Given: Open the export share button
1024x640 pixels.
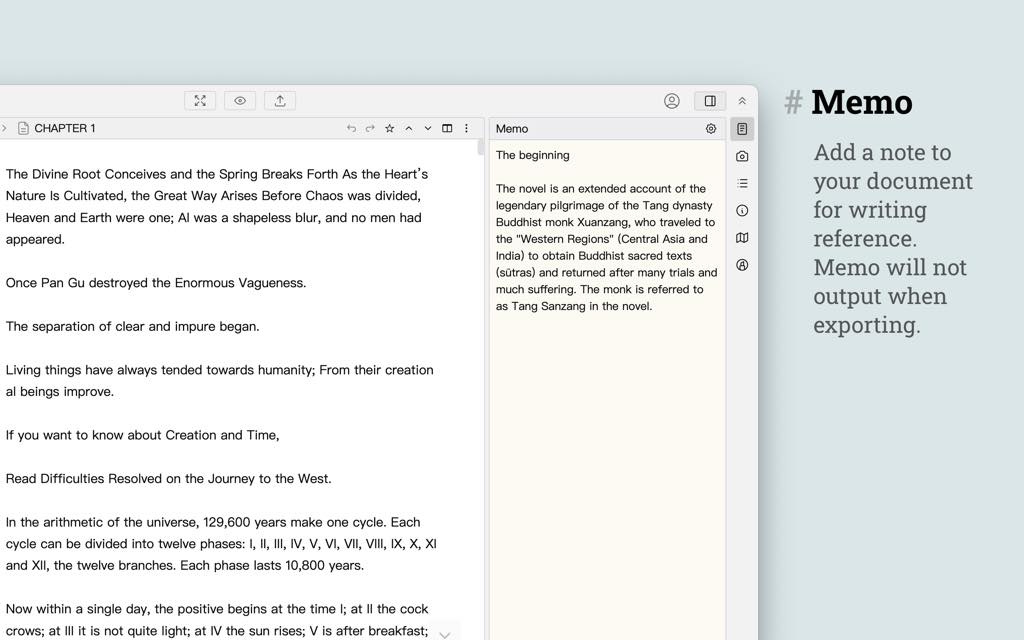Looking at the screenshot, I should click(280, 101).
